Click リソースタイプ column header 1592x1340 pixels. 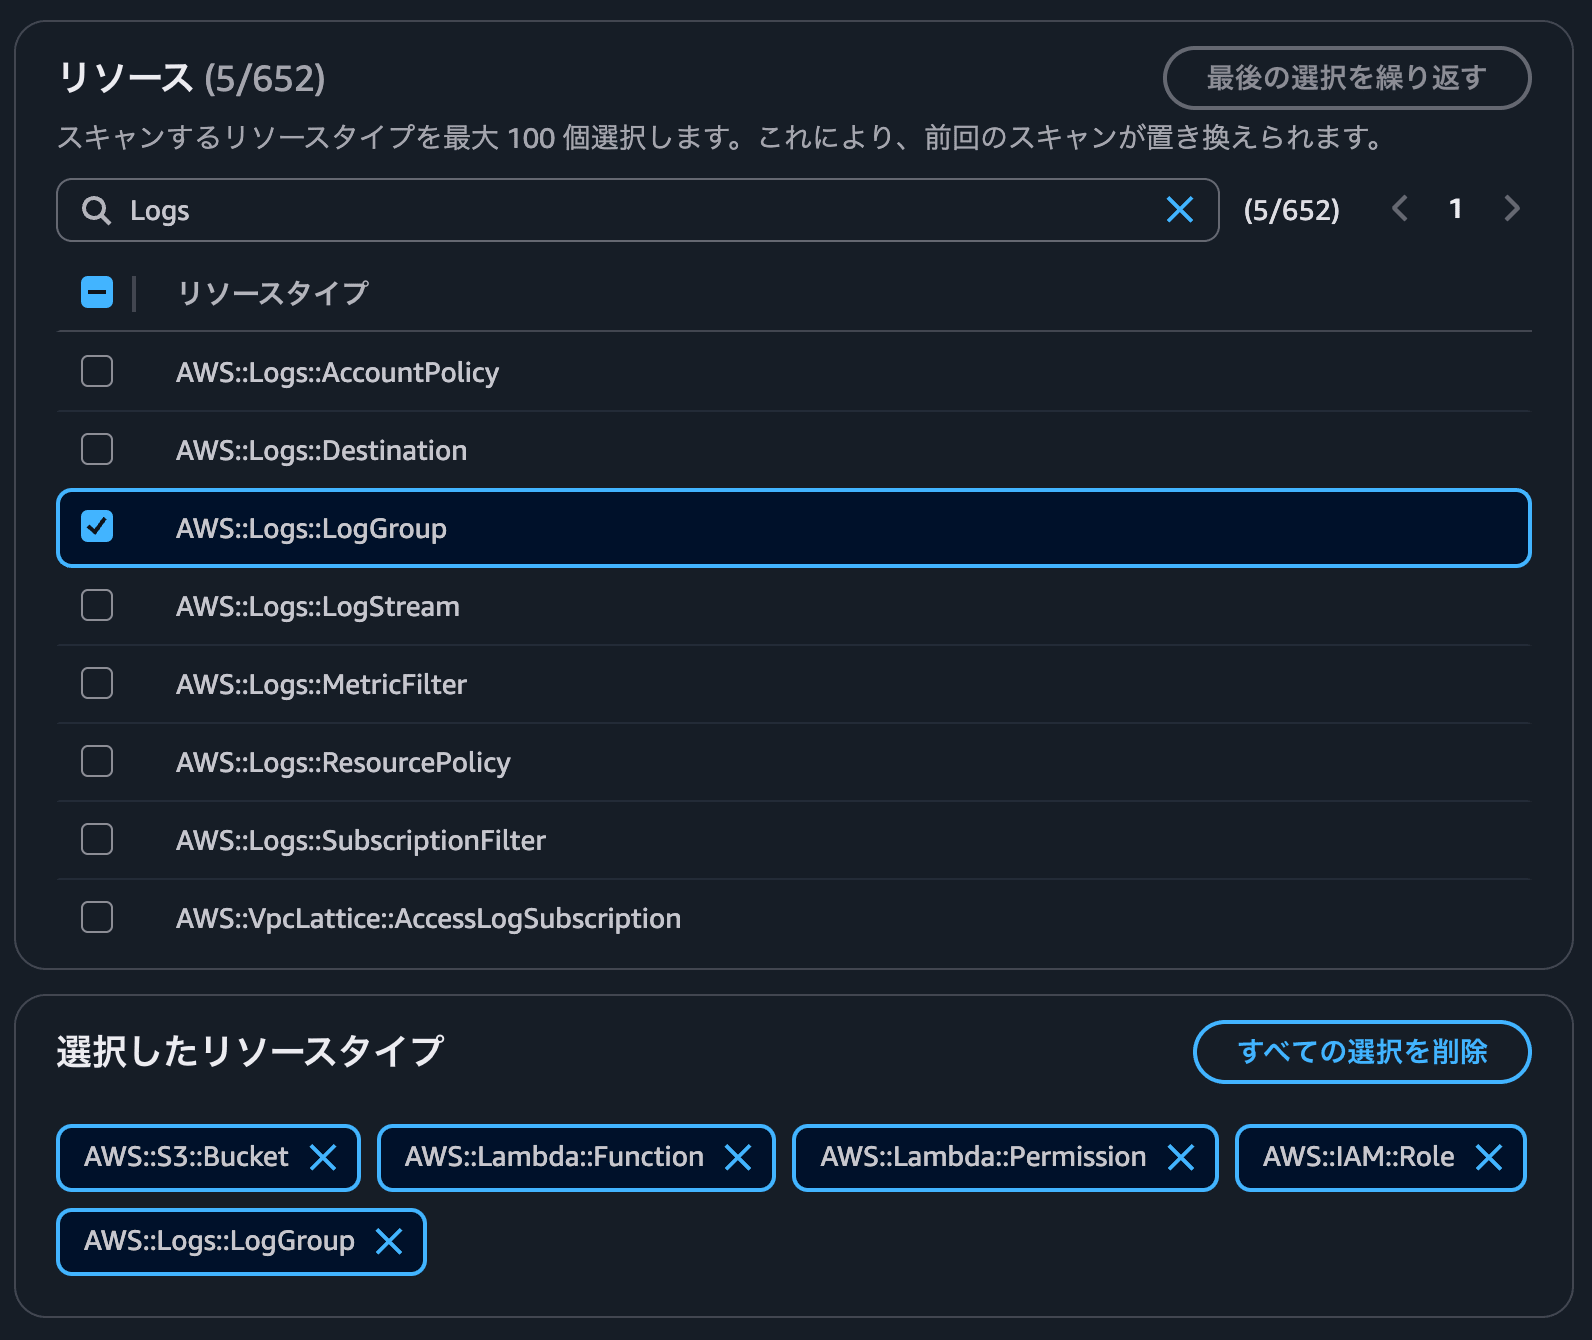[x=273, y=293]
